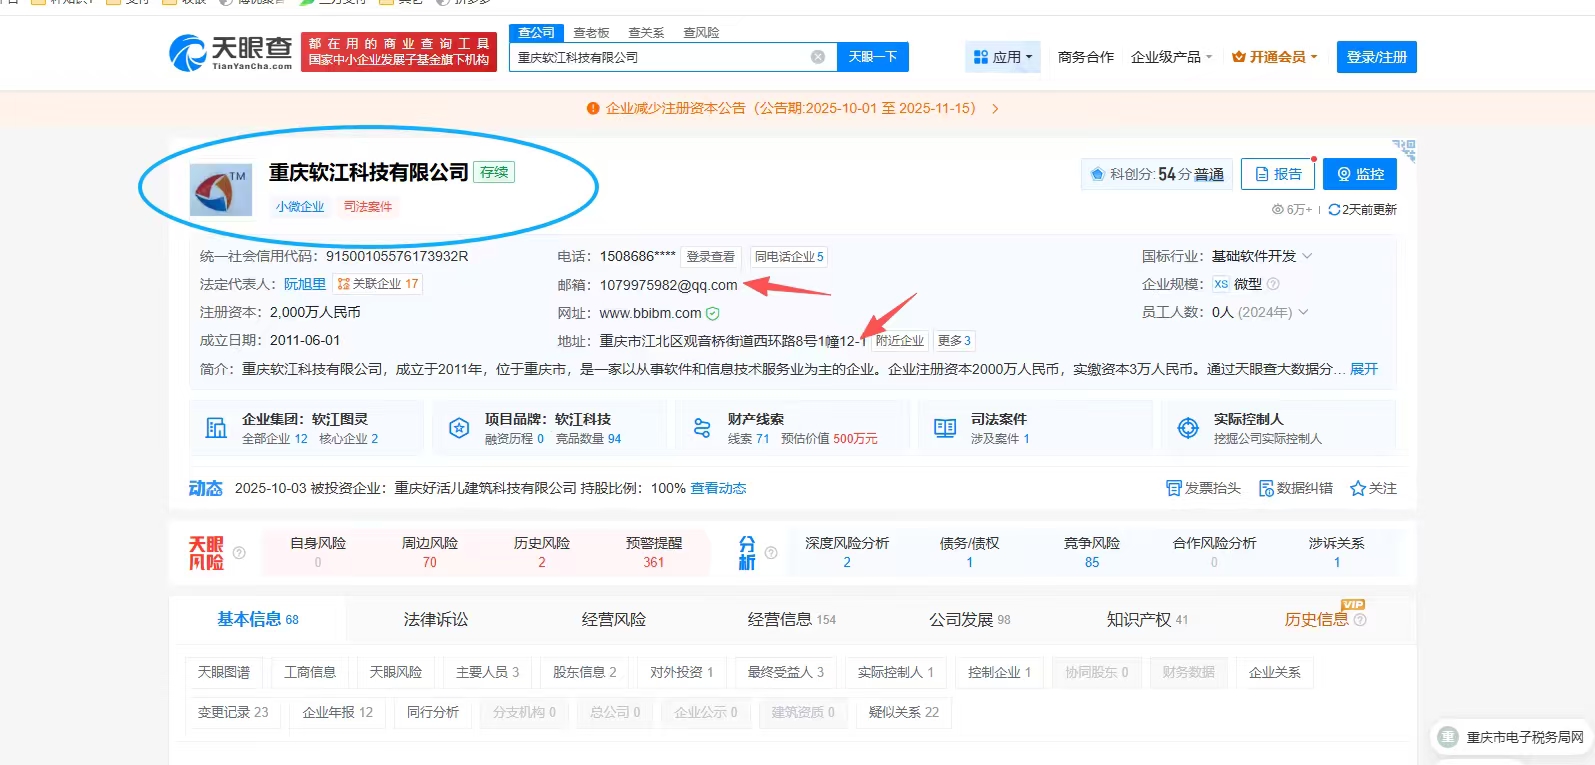The height and width of the screenshot is (765, 1595).
Task: Expand the 基础软件开发 industry chevron
Action: (x=1307, y=256)
